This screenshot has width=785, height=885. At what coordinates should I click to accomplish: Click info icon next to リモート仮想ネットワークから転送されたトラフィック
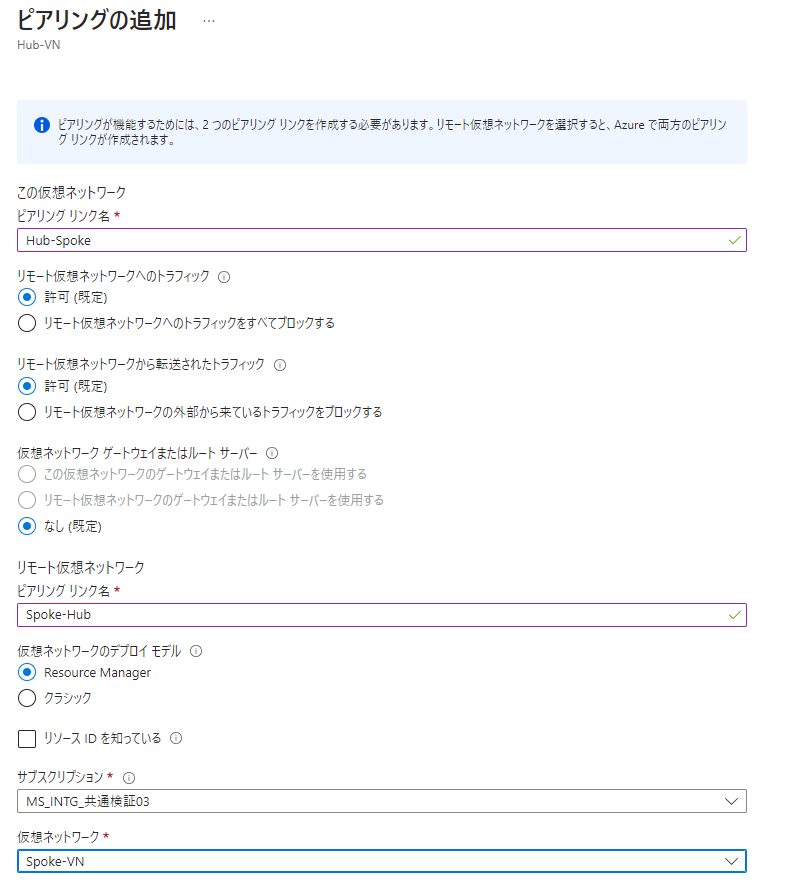pyautogui.click(x=280, y=365)
